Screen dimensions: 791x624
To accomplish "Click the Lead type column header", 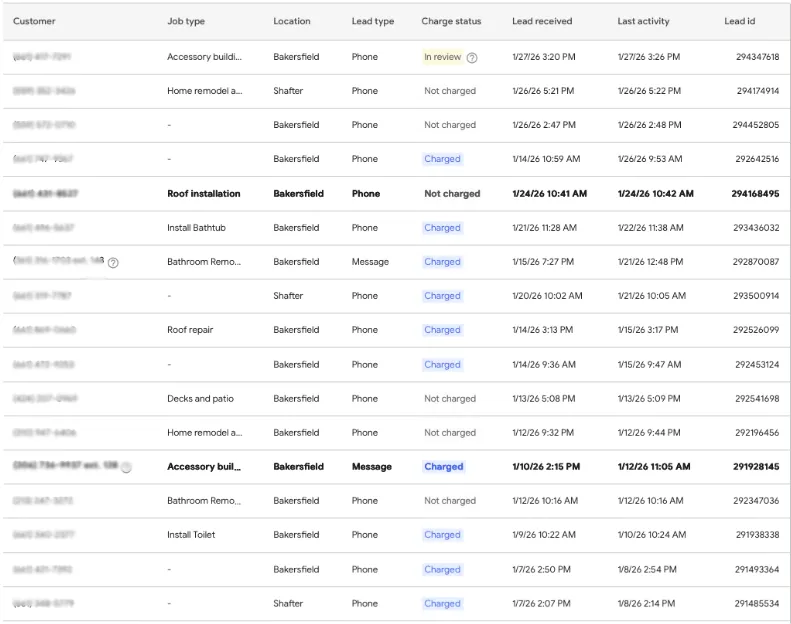I will [x=373, y=21].
